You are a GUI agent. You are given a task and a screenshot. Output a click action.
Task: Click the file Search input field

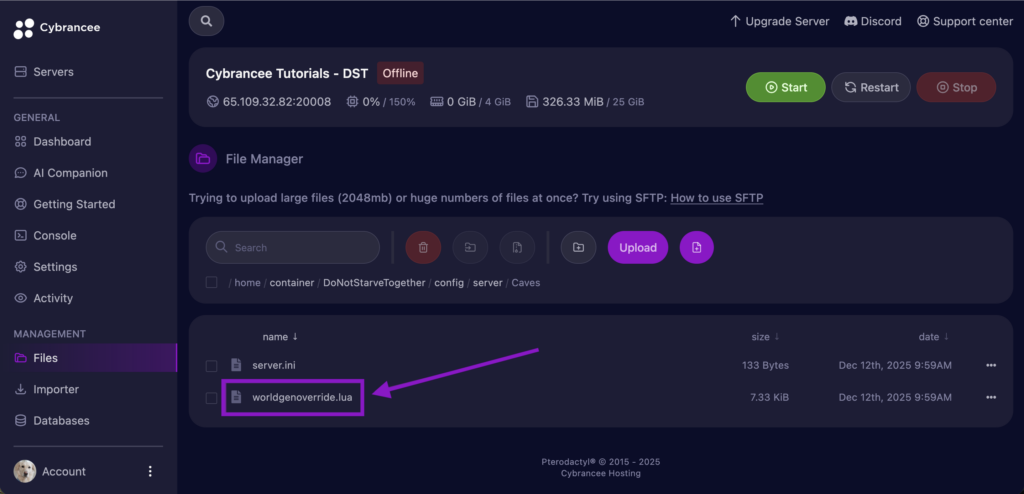[x=300, y=247]
